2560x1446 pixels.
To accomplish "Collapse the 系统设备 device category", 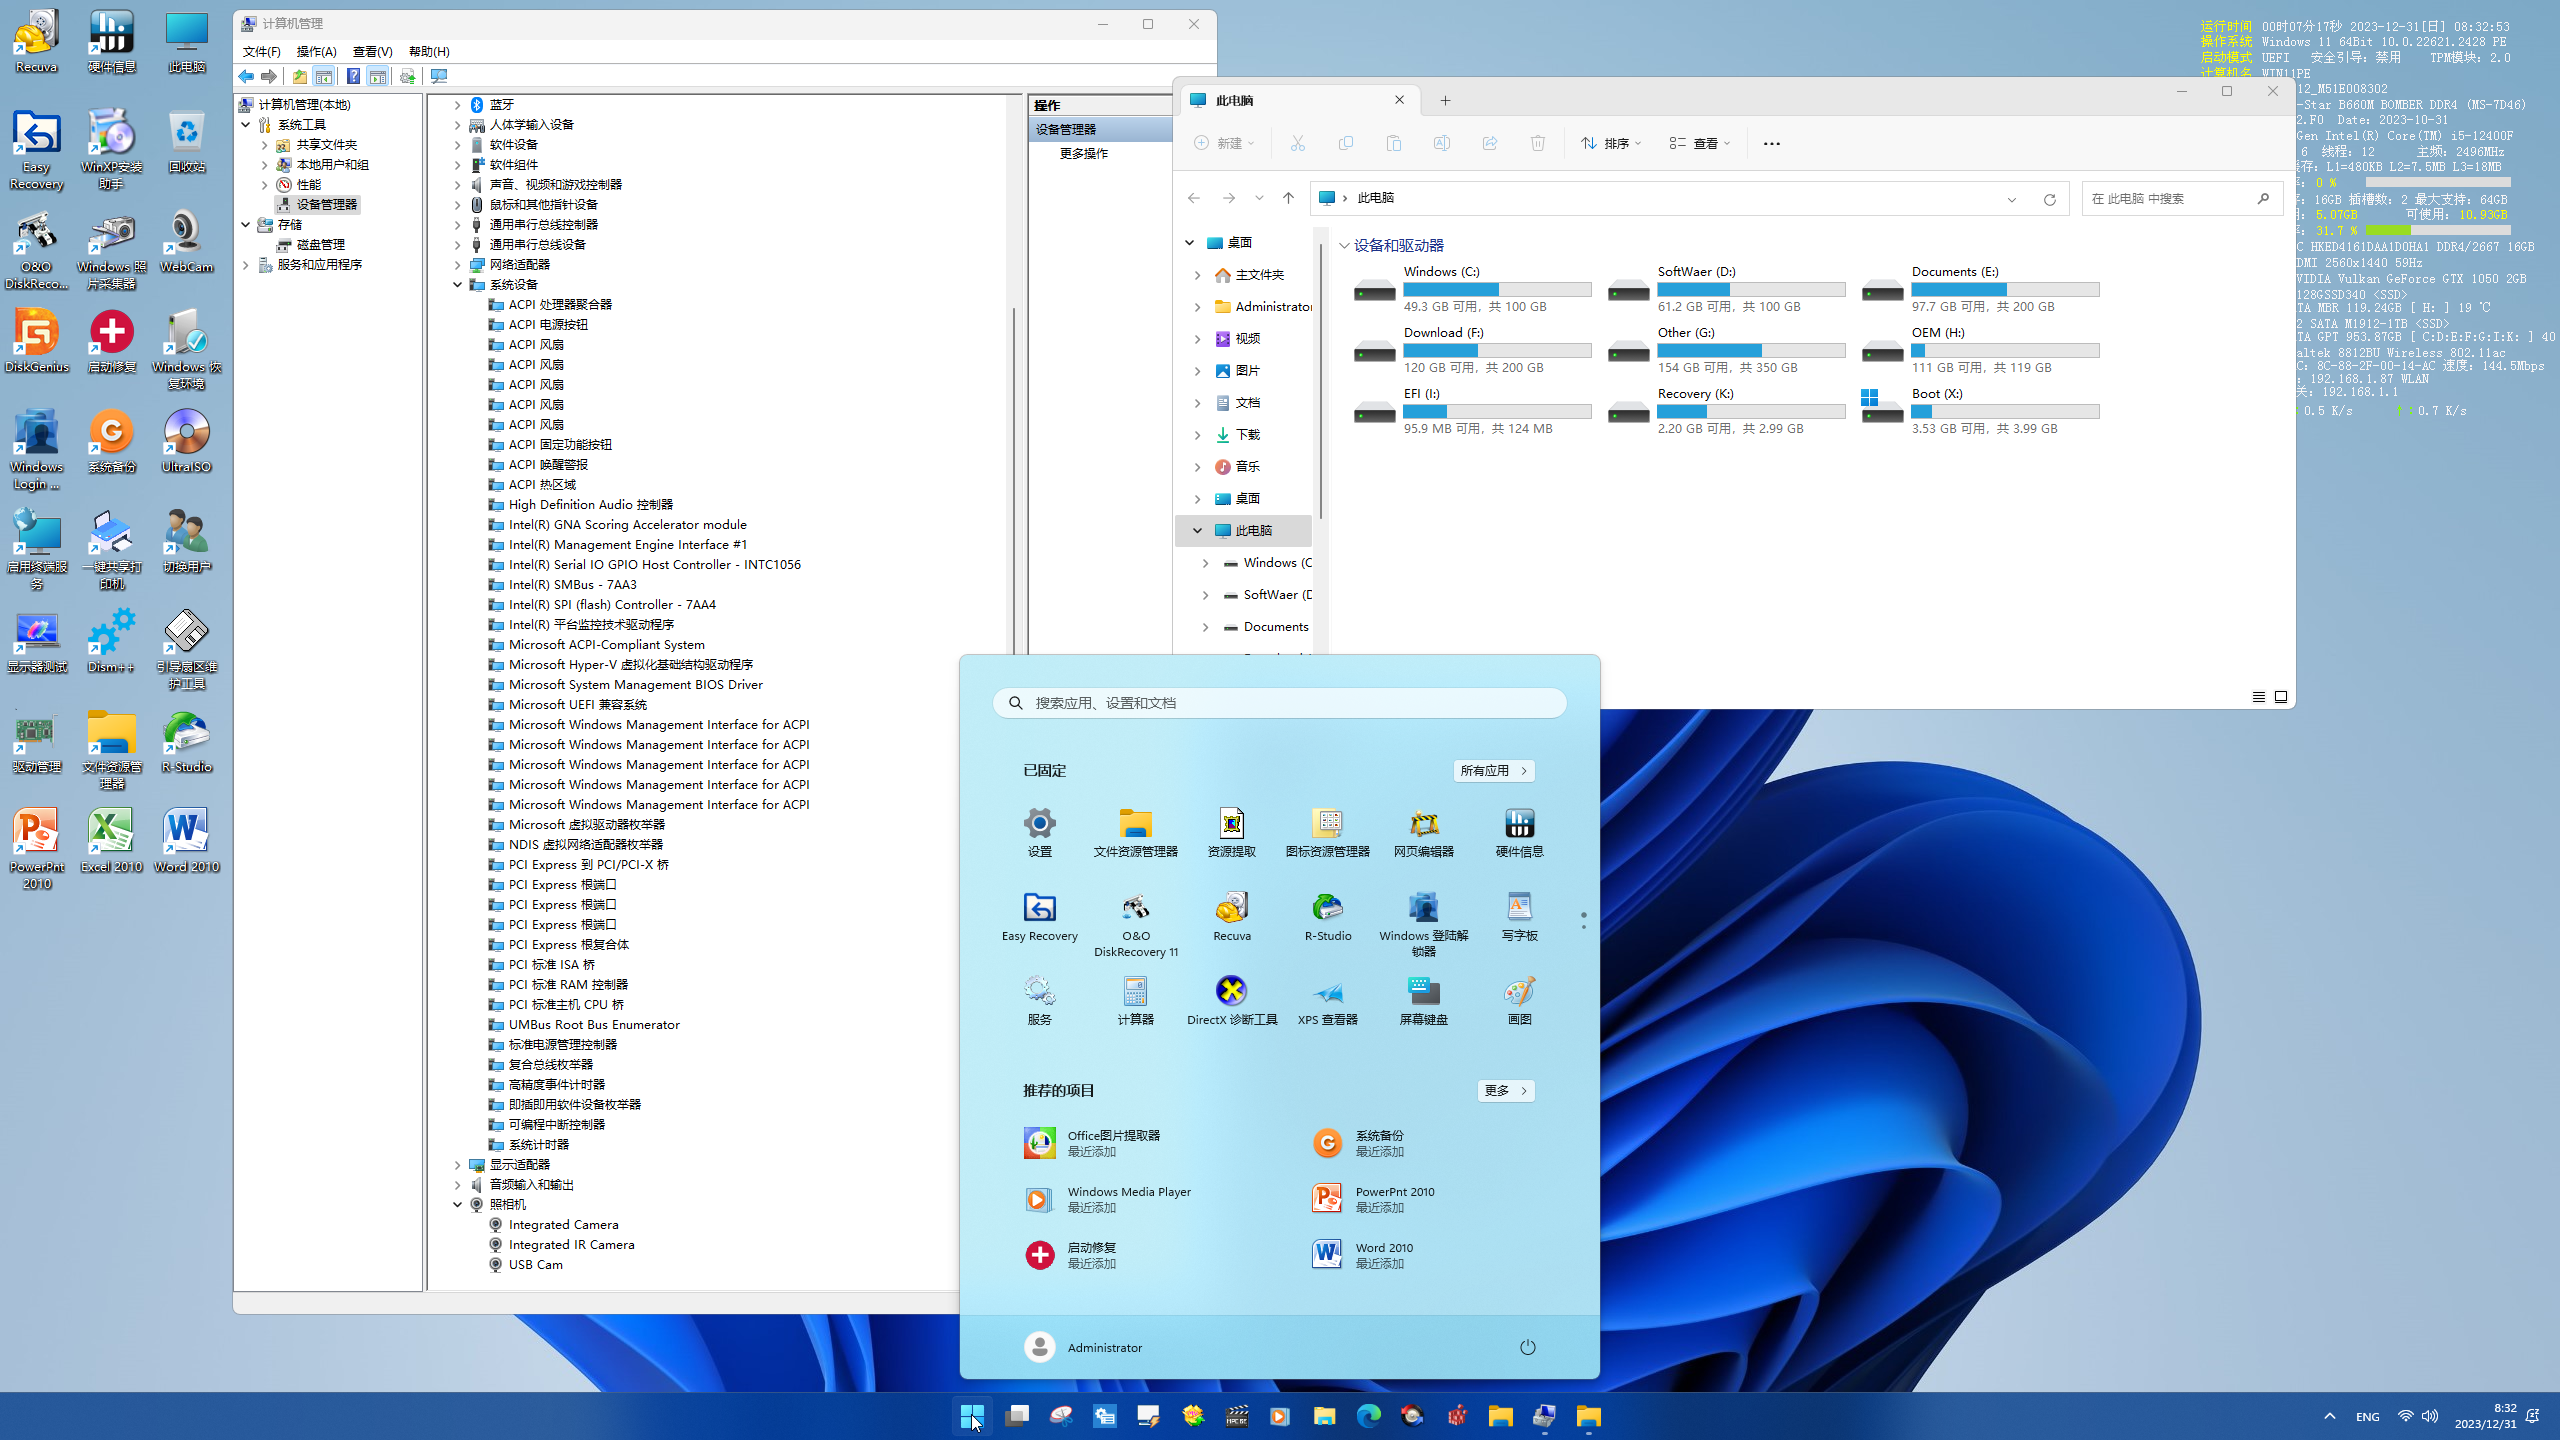I will (458, 285).
